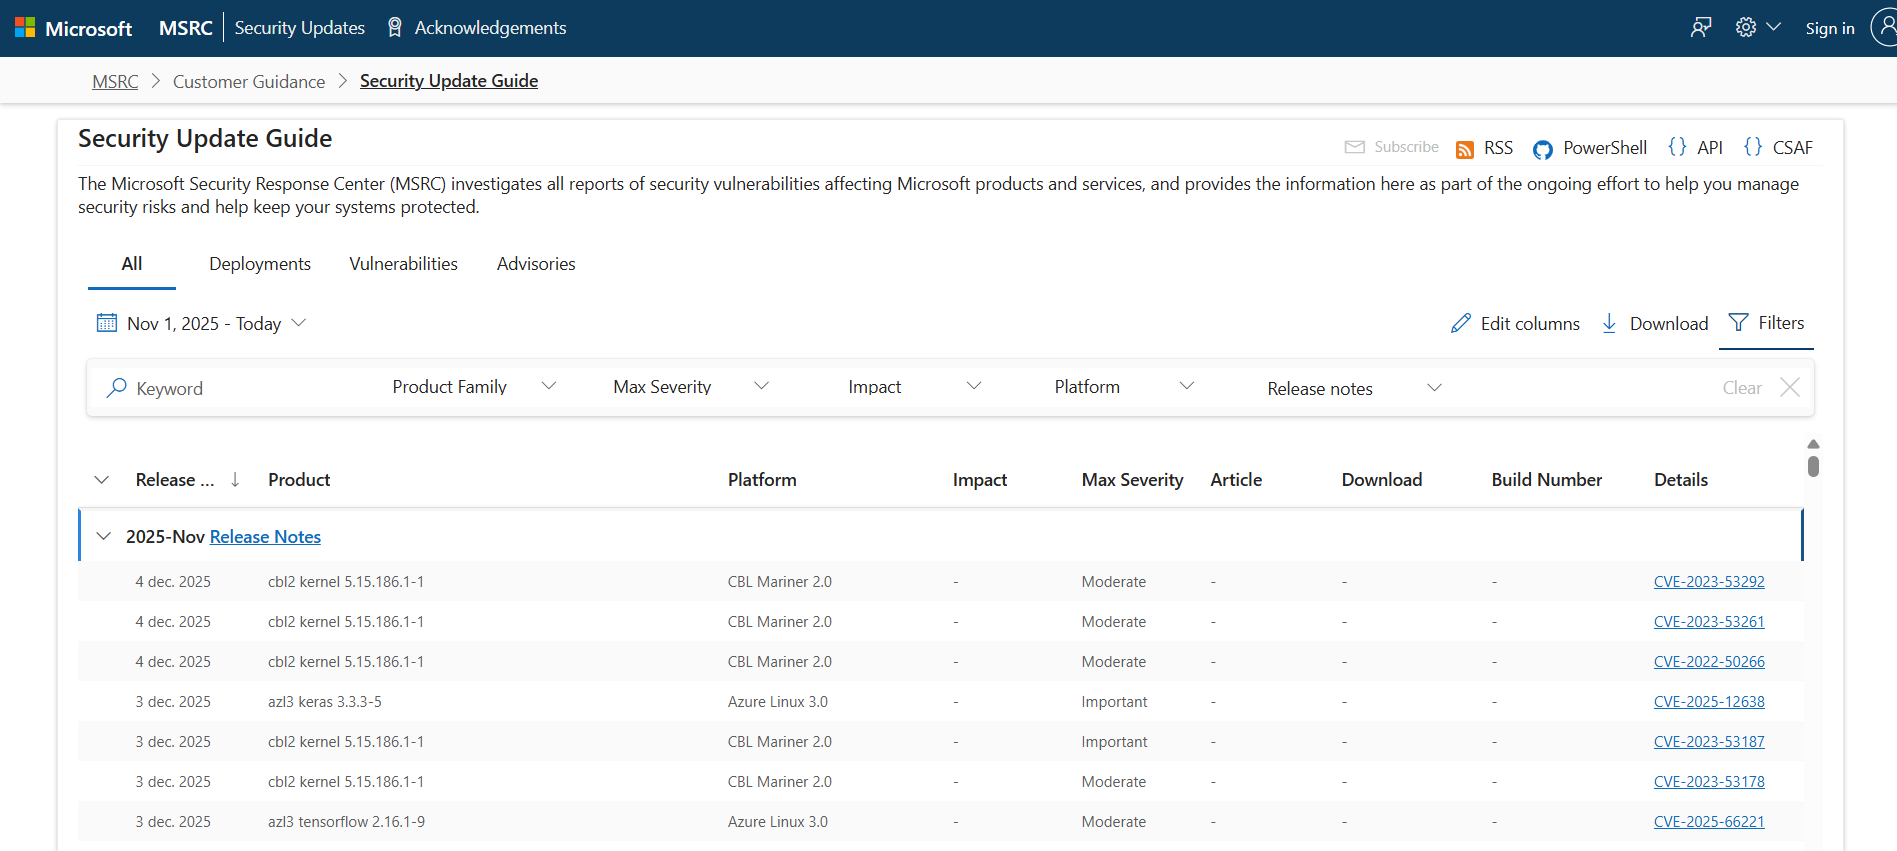Click the API curly braces icon
Viewport: 1897px width, 851px height.
point(1677,147)
